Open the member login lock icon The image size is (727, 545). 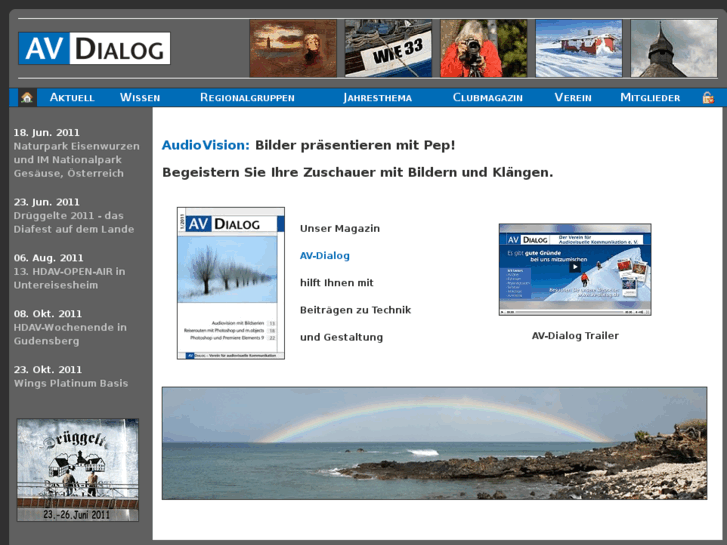708,97
